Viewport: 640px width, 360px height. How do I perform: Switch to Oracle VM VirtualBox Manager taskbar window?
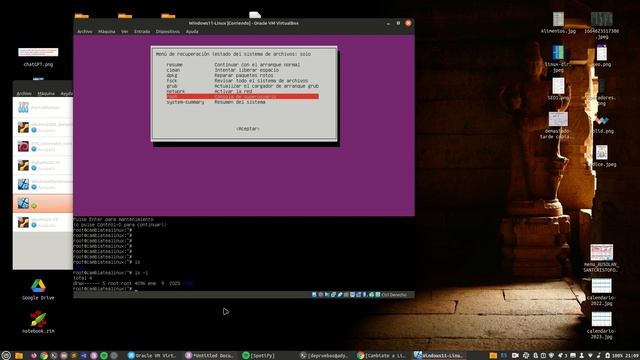pos(152,356)
